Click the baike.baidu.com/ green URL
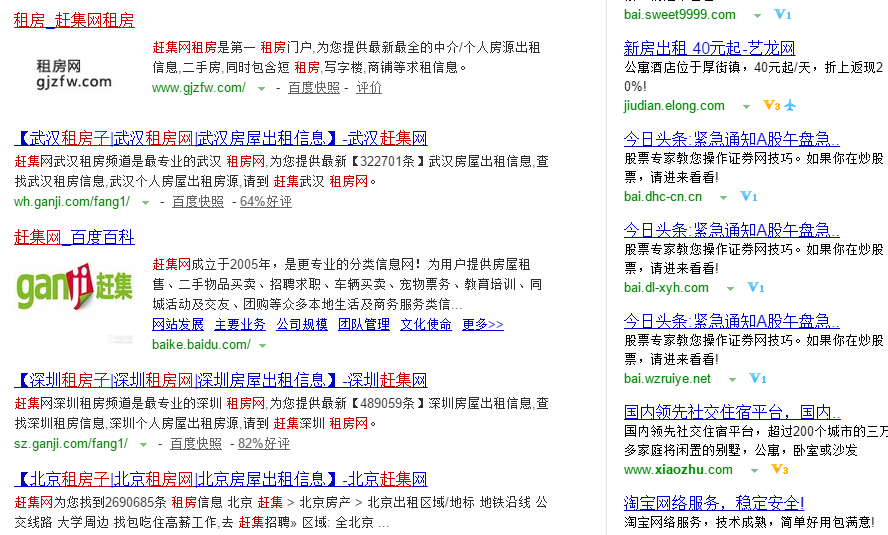The height and width of the screenshot is (535, 888). point(201,344)
